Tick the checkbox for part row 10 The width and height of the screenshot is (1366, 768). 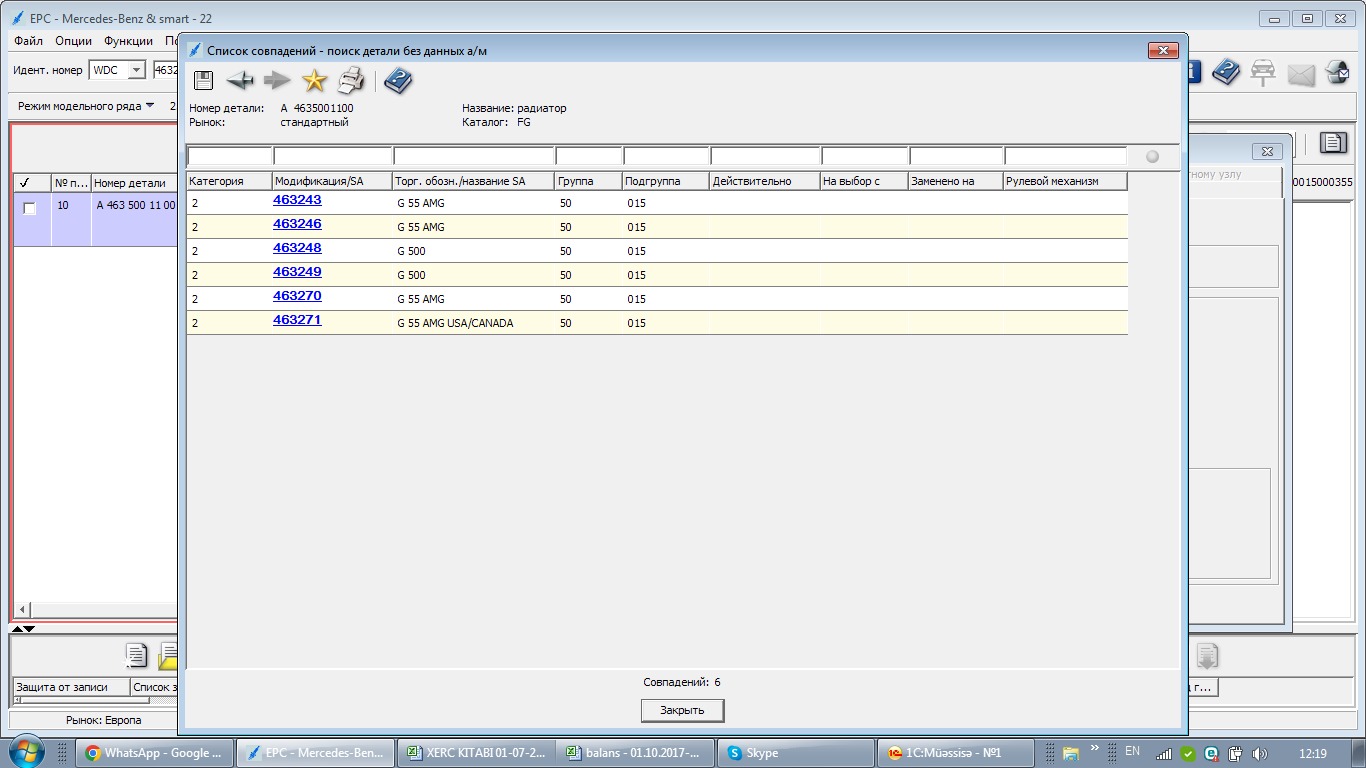coord(30,208)
